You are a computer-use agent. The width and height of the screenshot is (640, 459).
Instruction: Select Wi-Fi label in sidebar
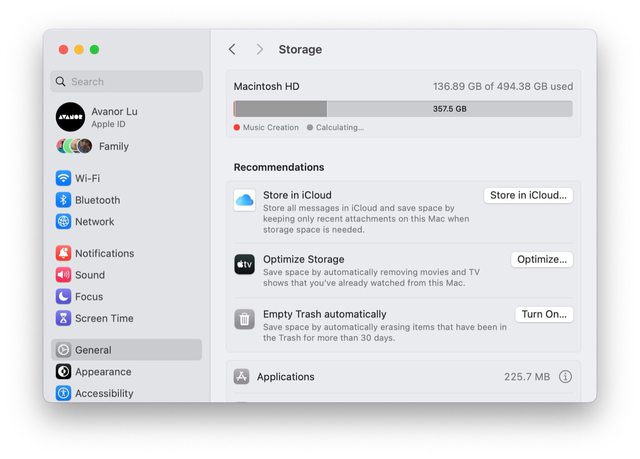coord(88,178)
